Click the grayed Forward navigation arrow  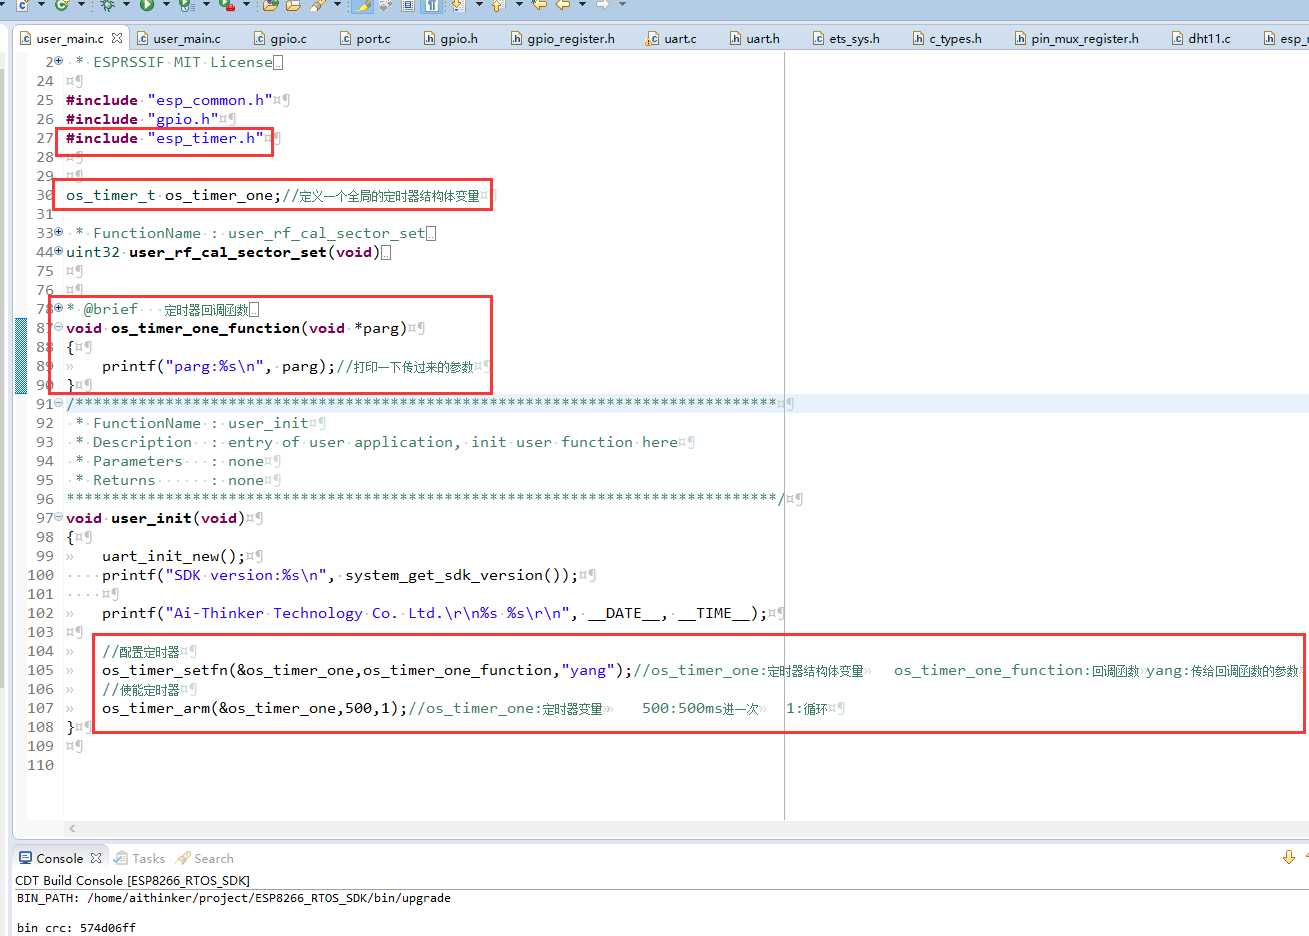coord(603,5)
